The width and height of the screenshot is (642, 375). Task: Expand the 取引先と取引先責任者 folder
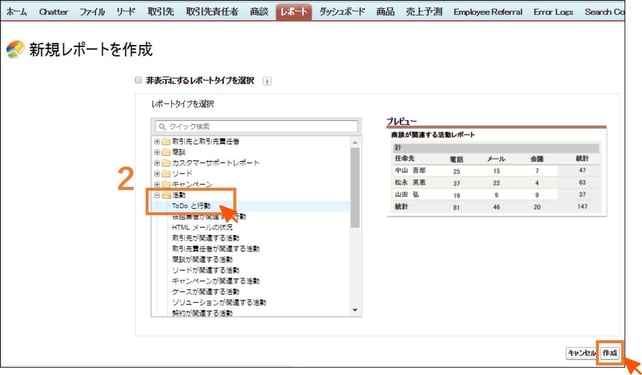tap(157, 142)
